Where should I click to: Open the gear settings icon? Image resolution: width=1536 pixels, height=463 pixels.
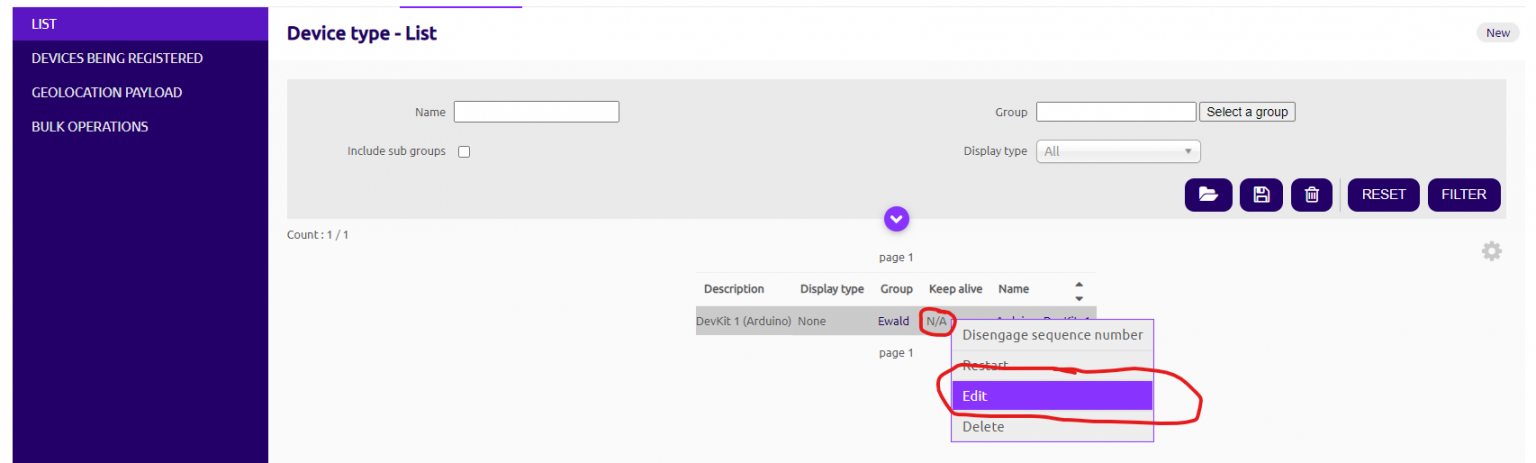[1491, 252]
